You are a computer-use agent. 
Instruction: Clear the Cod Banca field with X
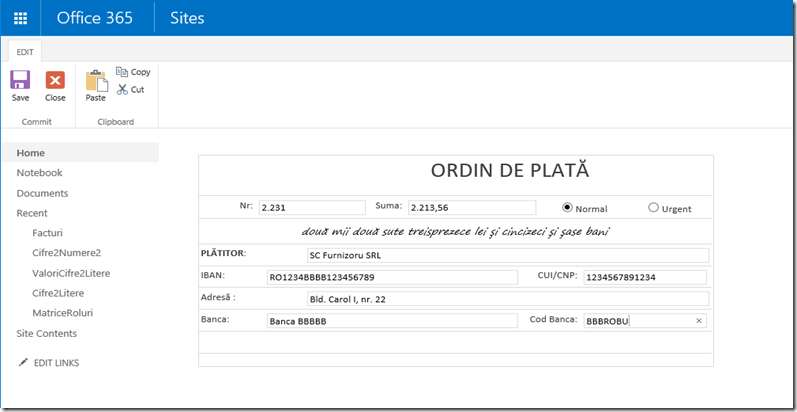coord(699,321)
